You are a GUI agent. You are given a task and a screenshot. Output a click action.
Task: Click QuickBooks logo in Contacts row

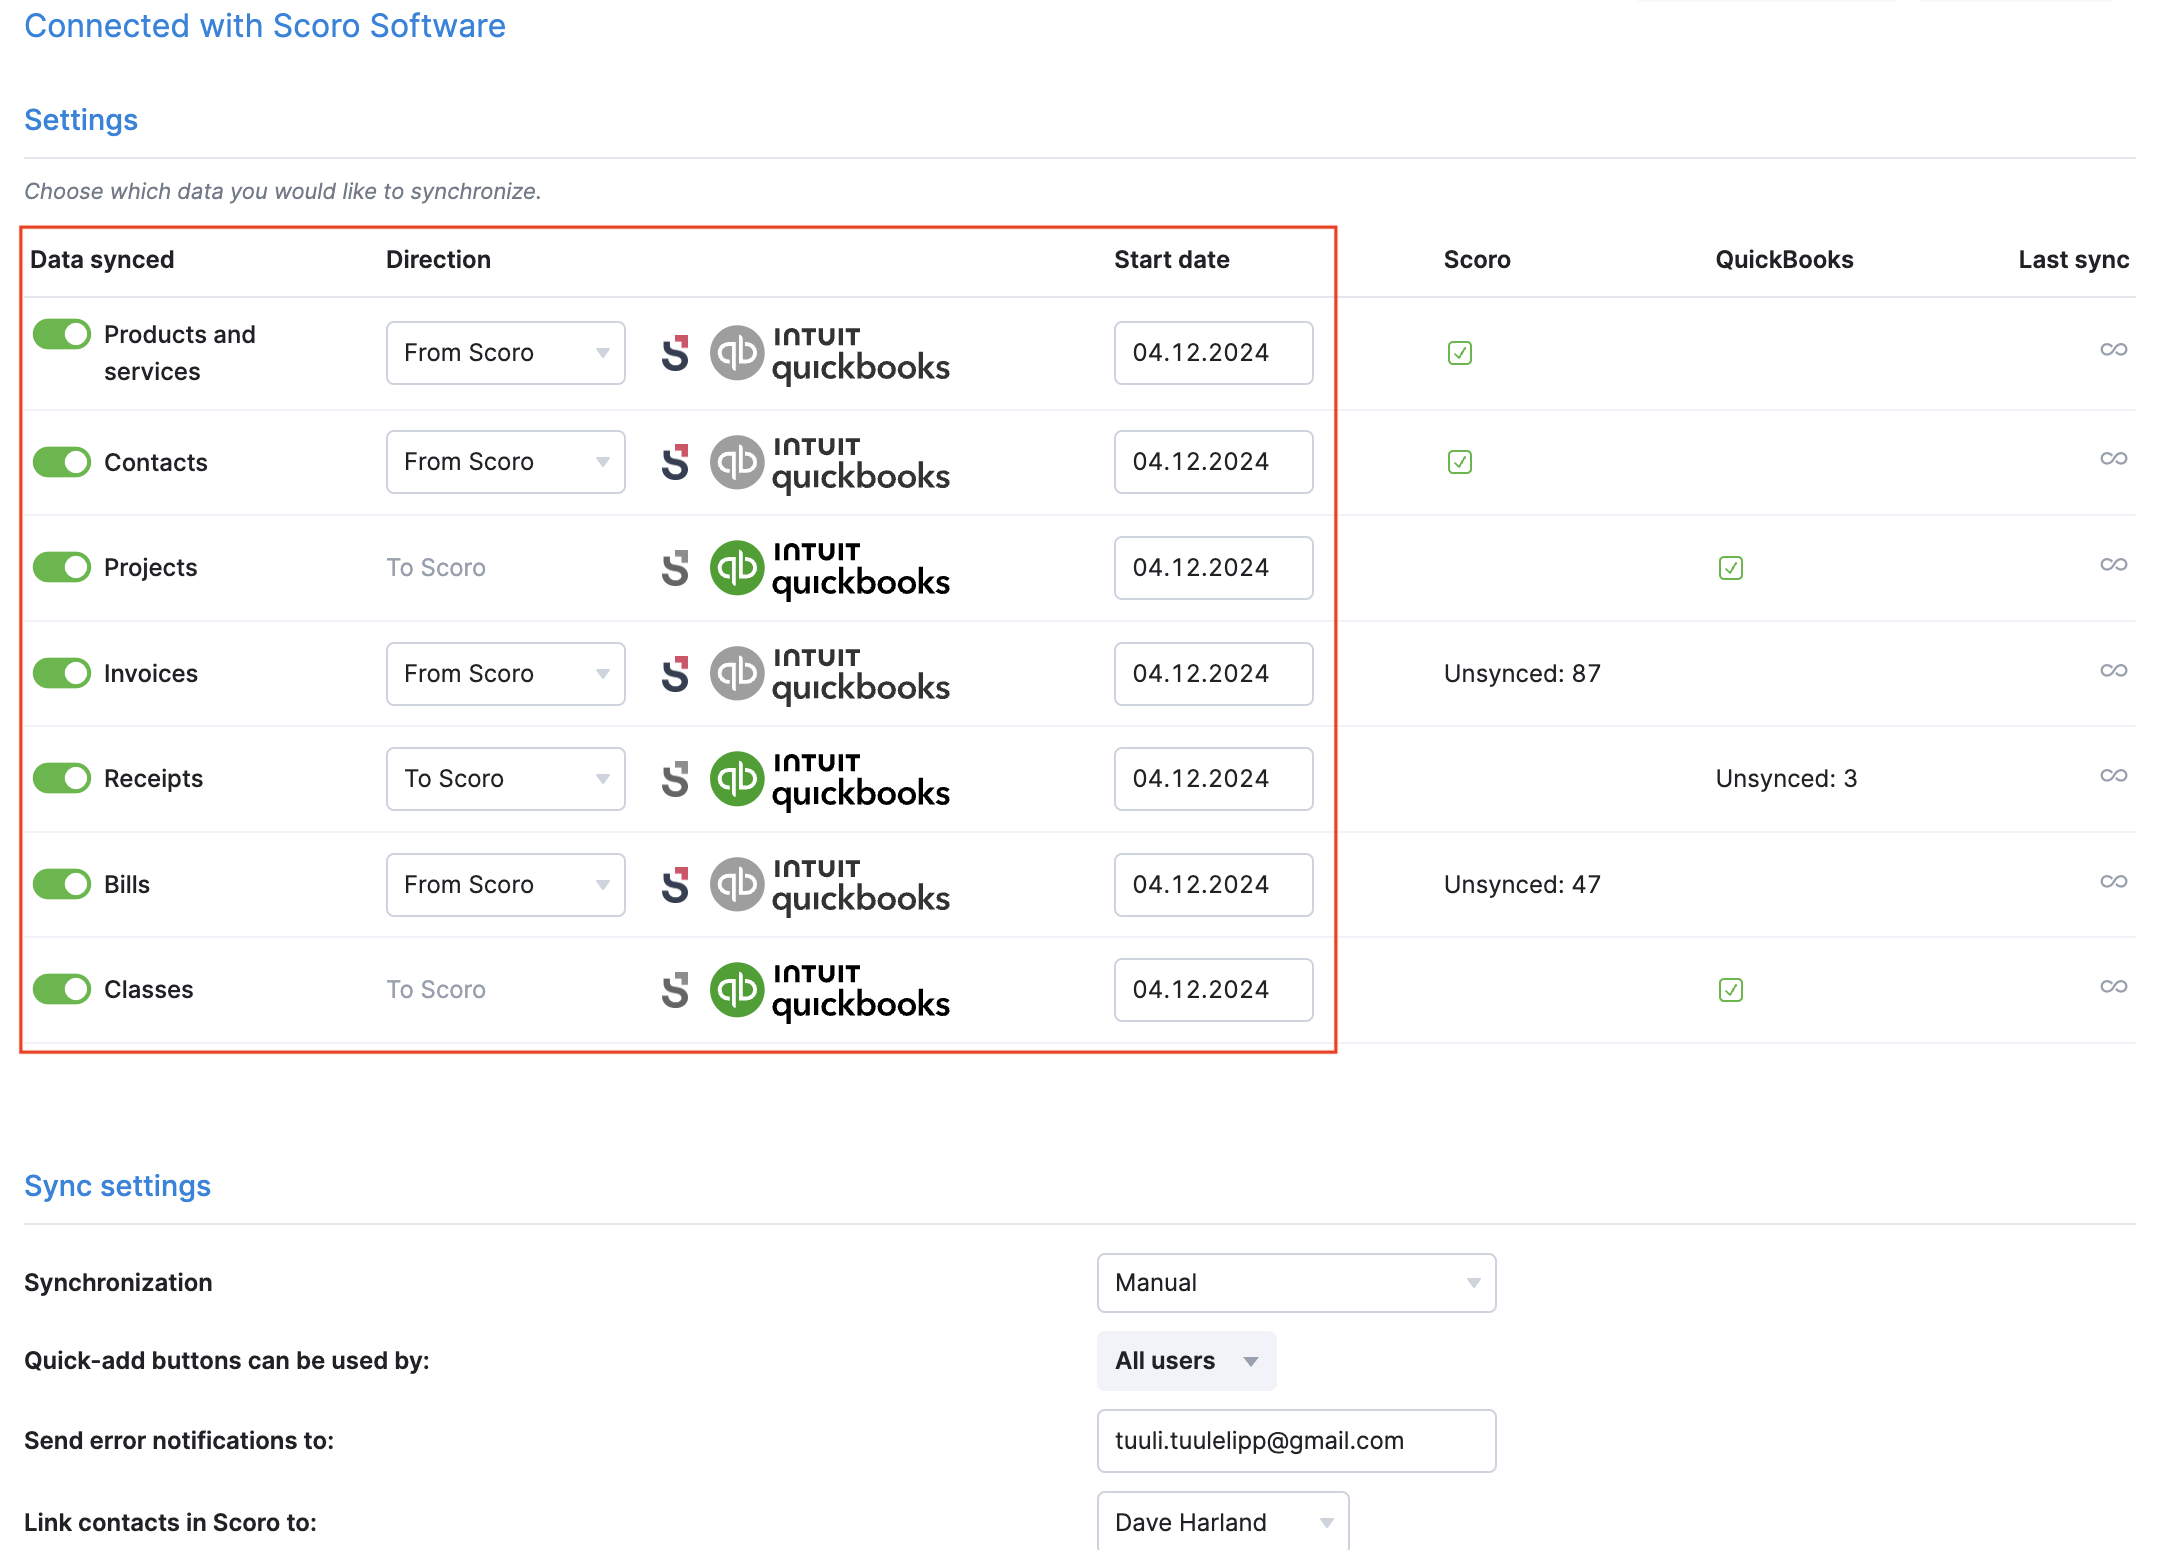point(830,463)
